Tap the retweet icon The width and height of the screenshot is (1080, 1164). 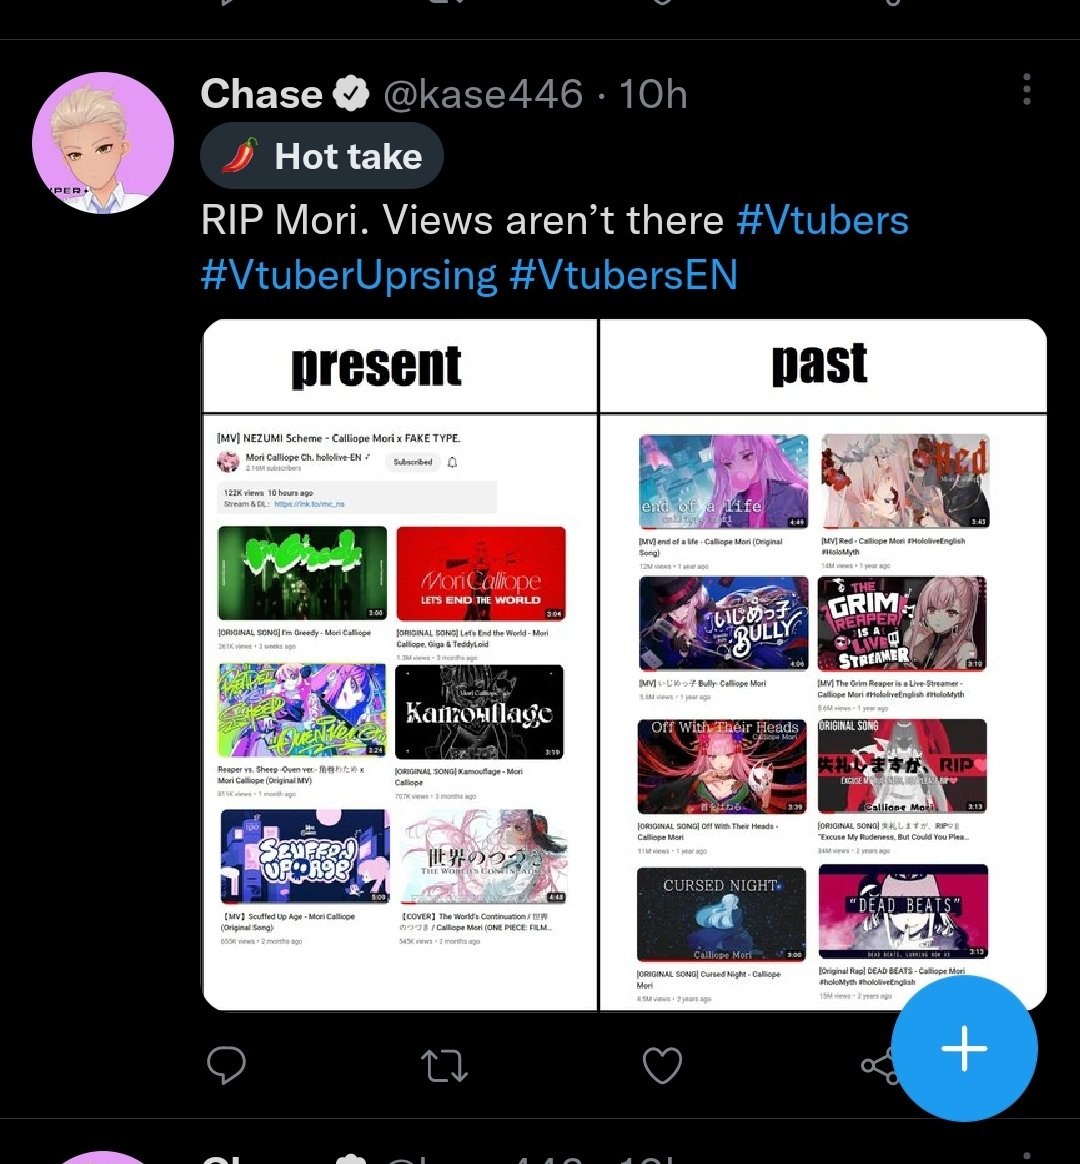point(444,1065)
